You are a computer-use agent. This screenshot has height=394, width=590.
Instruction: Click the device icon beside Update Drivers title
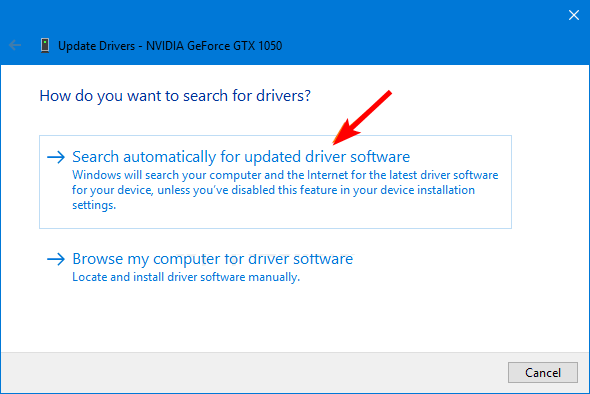click(45, 46)
